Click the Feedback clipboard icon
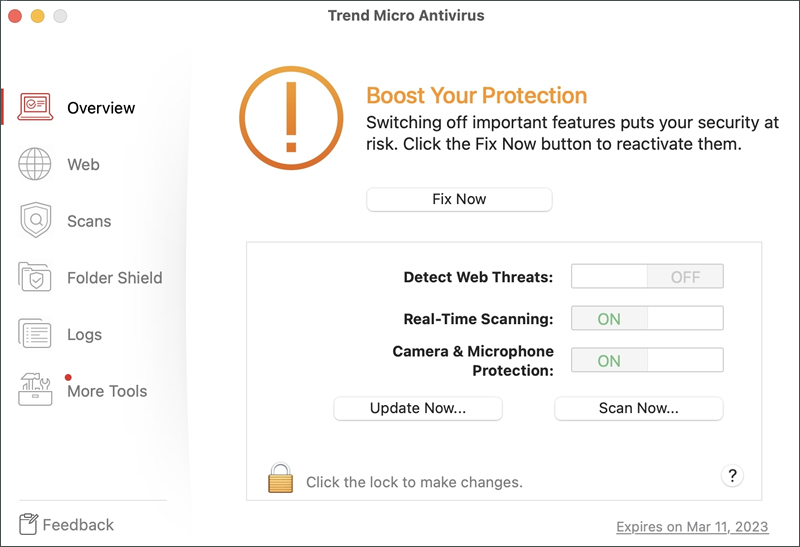 pyautogui.click(x=28, y=524)
